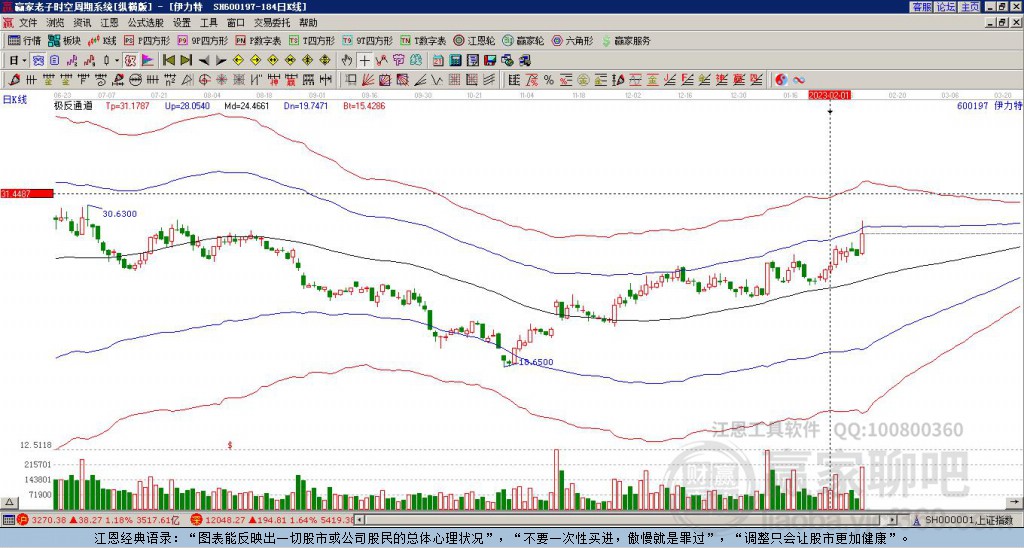Open the 六角形 tool
The height and width of the screenshot is (548, 1024).
[x=572, y=40]
